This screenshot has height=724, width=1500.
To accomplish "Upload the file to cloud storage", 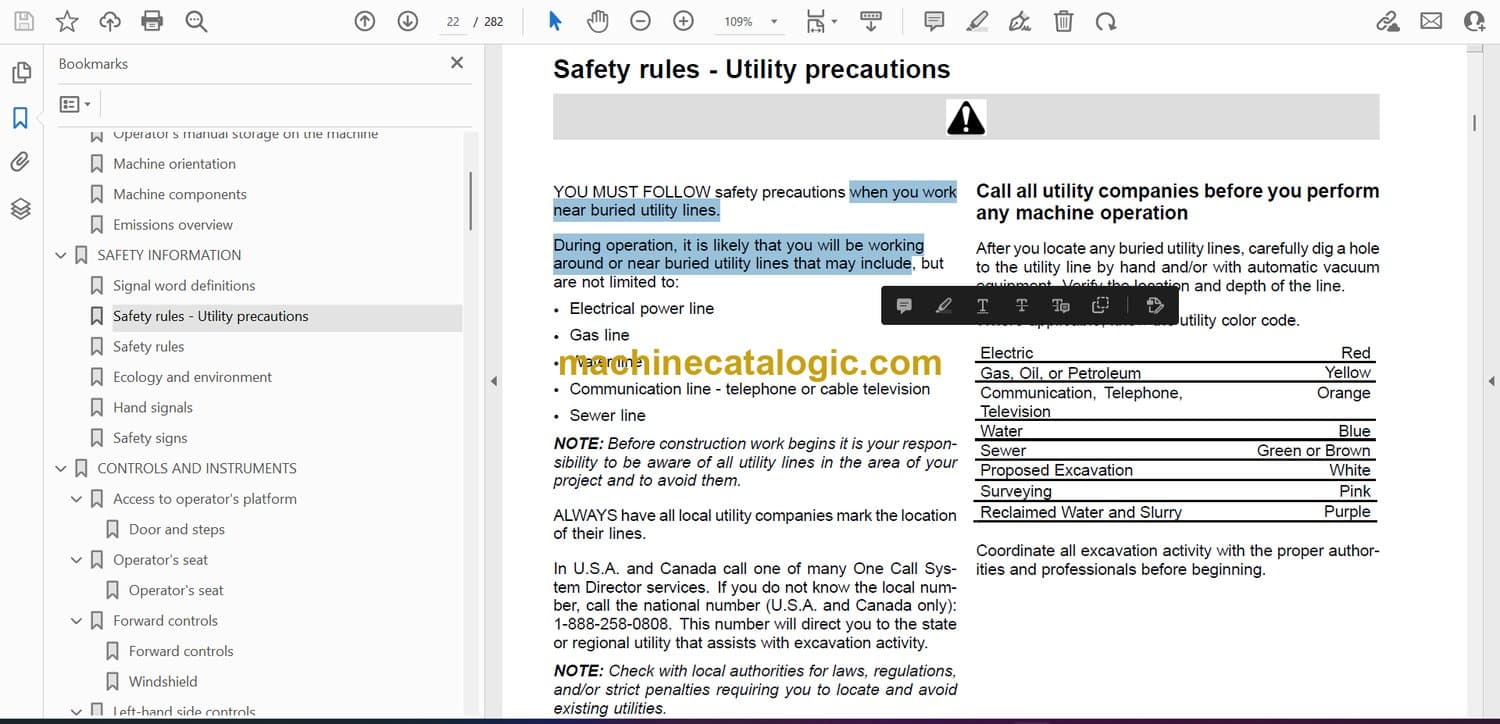I will click(x=110, y=21).
